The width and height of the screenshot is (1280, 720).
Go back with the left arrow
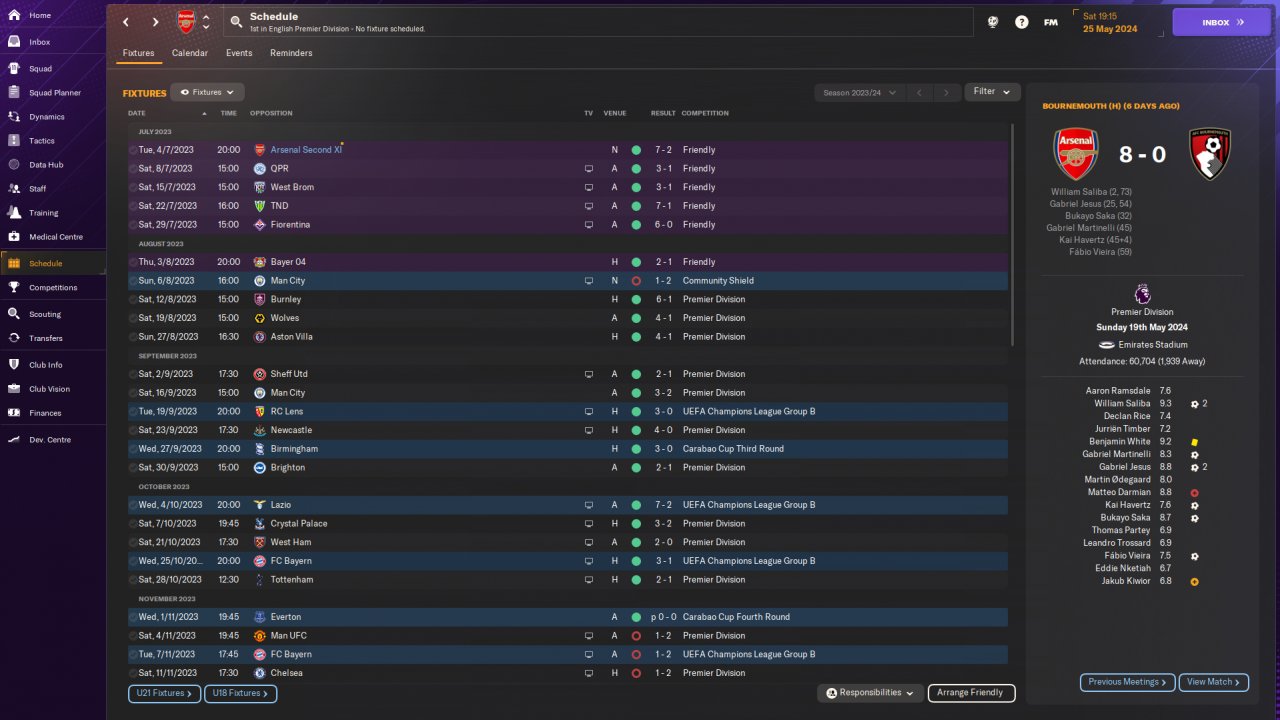coord(126,22)
